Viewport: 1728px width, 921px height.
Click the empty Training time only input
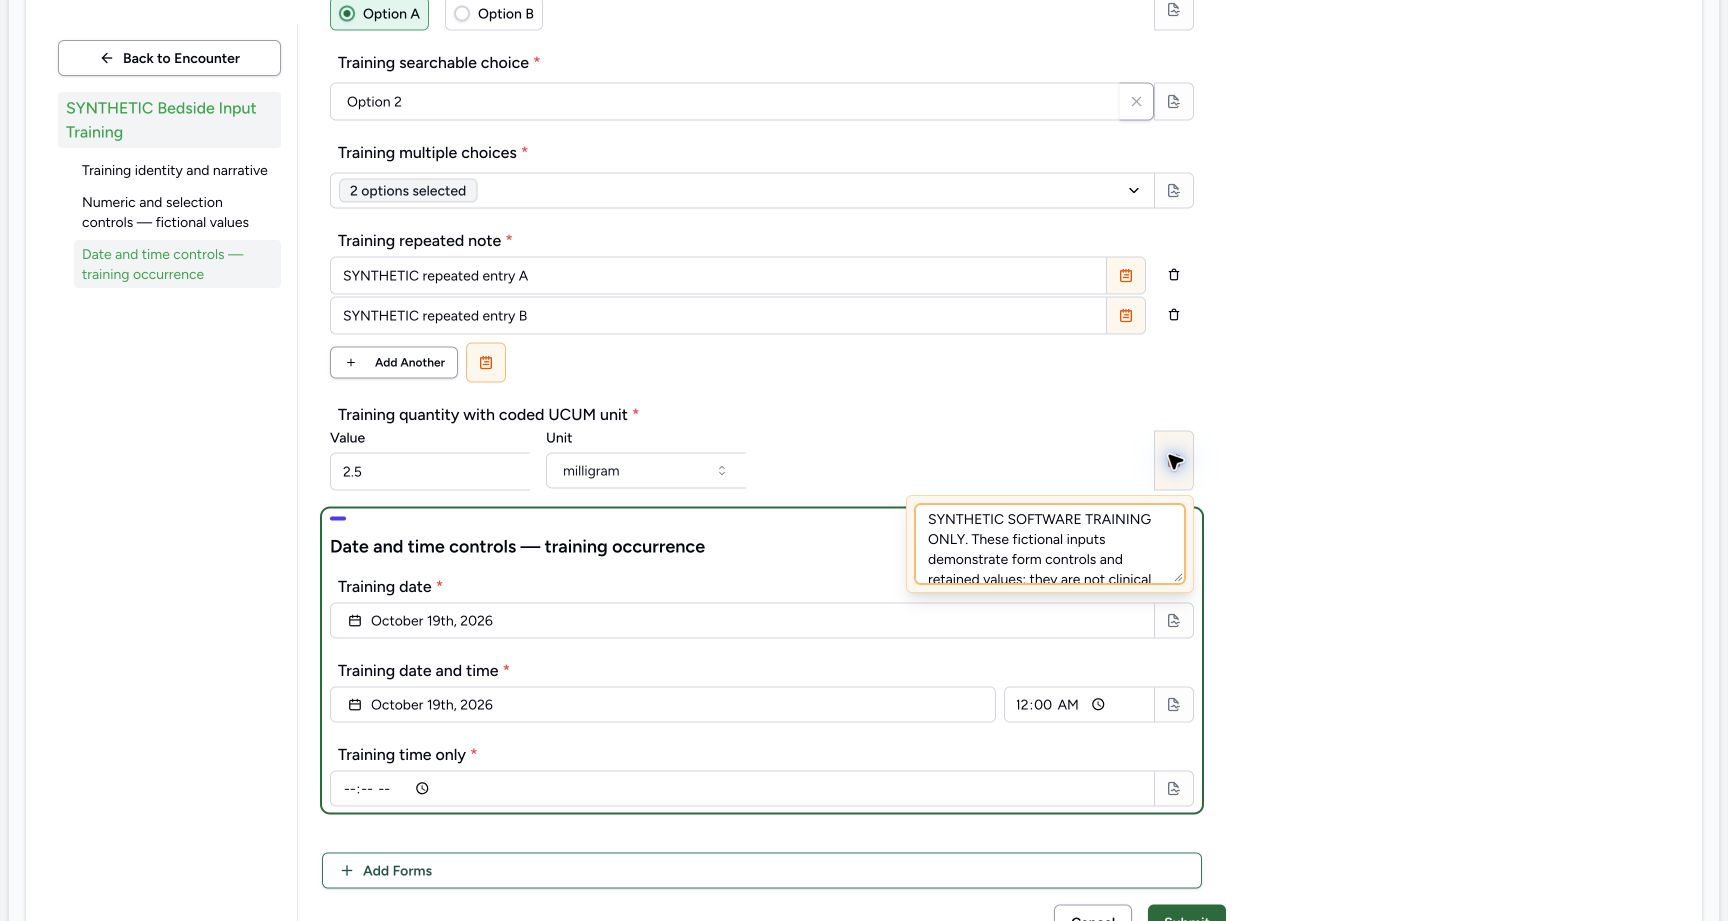pyautogui.click(x=742, y=789)
